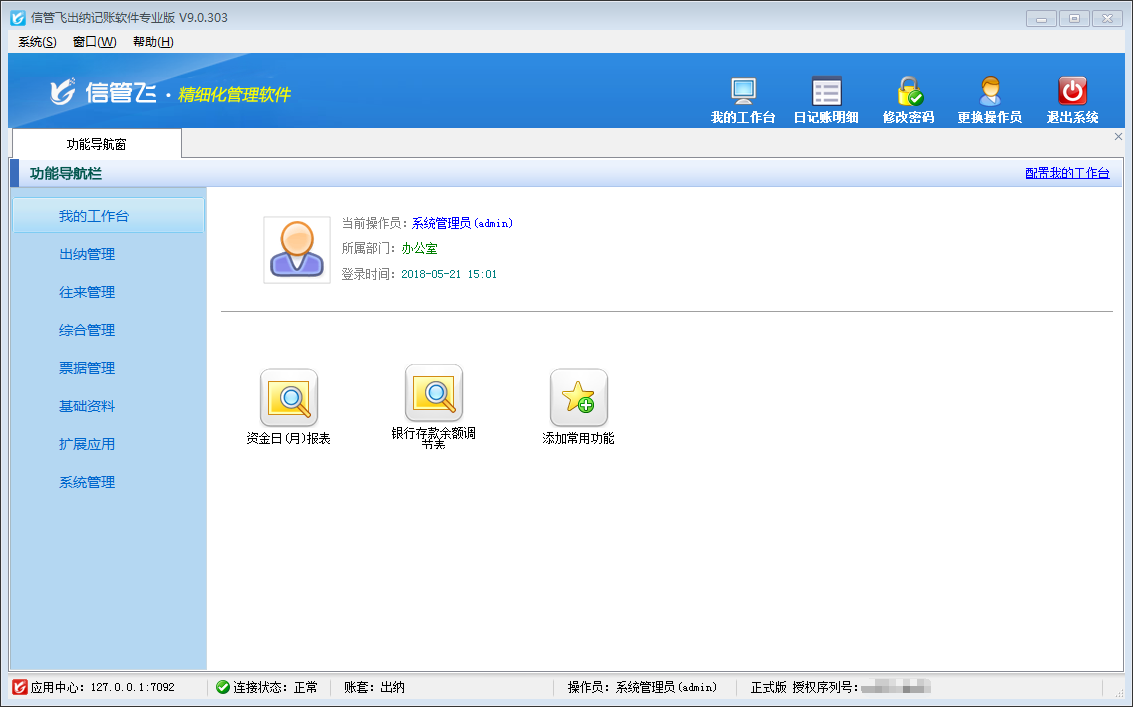Open 资金日(月)报表 shortcut icon
This screenshot has height=707, width=1133.
point(288,398)
